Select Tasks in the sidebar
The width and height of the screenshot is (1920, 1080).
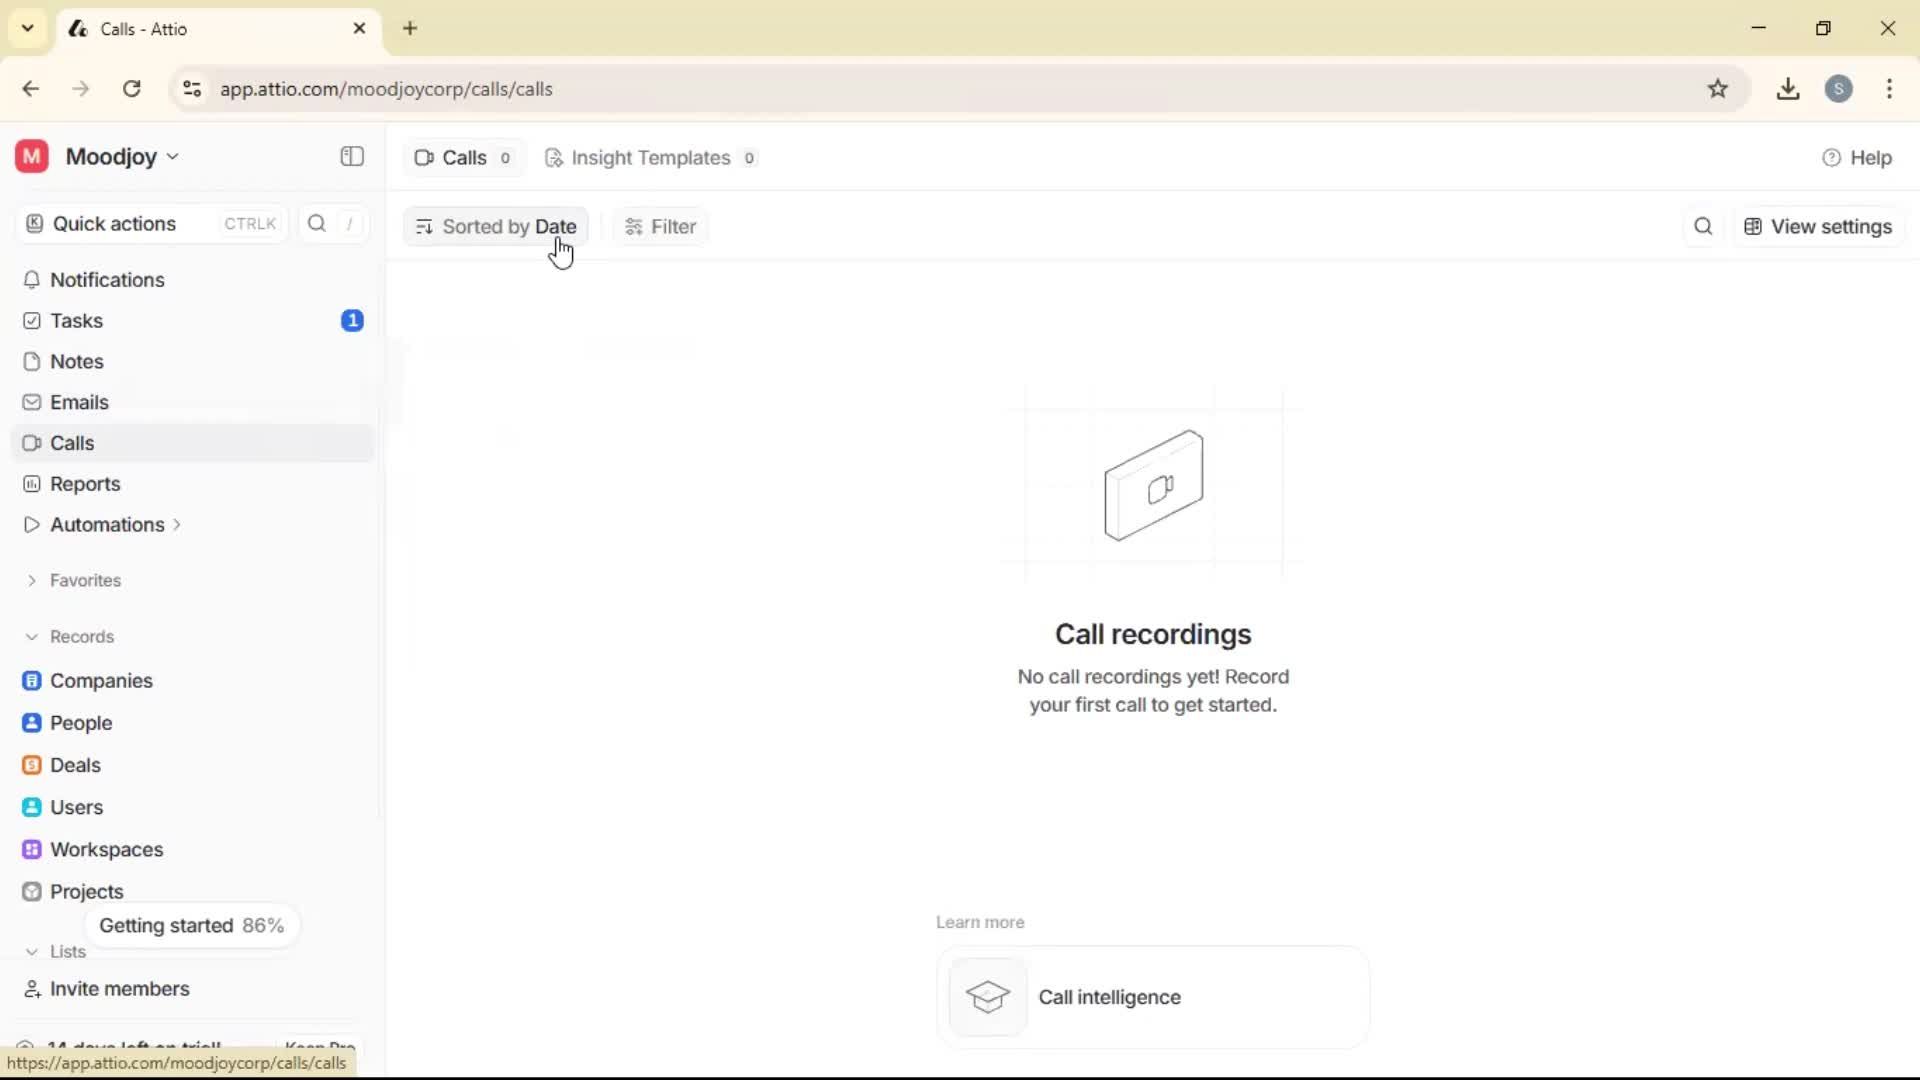click(x=76, y=320)
